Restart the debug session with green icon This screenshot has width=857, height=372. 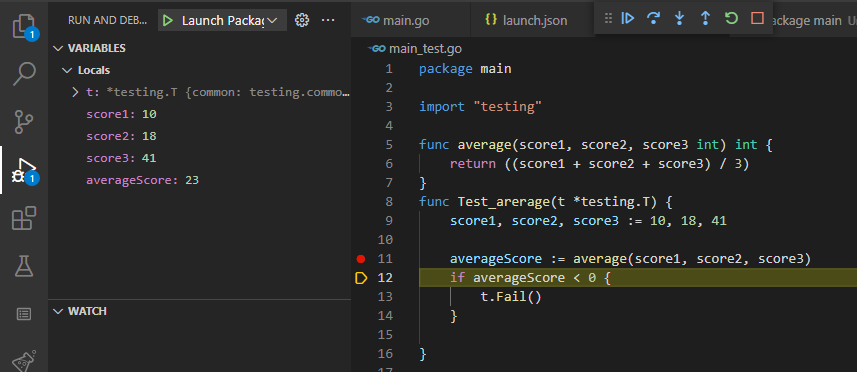click(x=731, y=19)
